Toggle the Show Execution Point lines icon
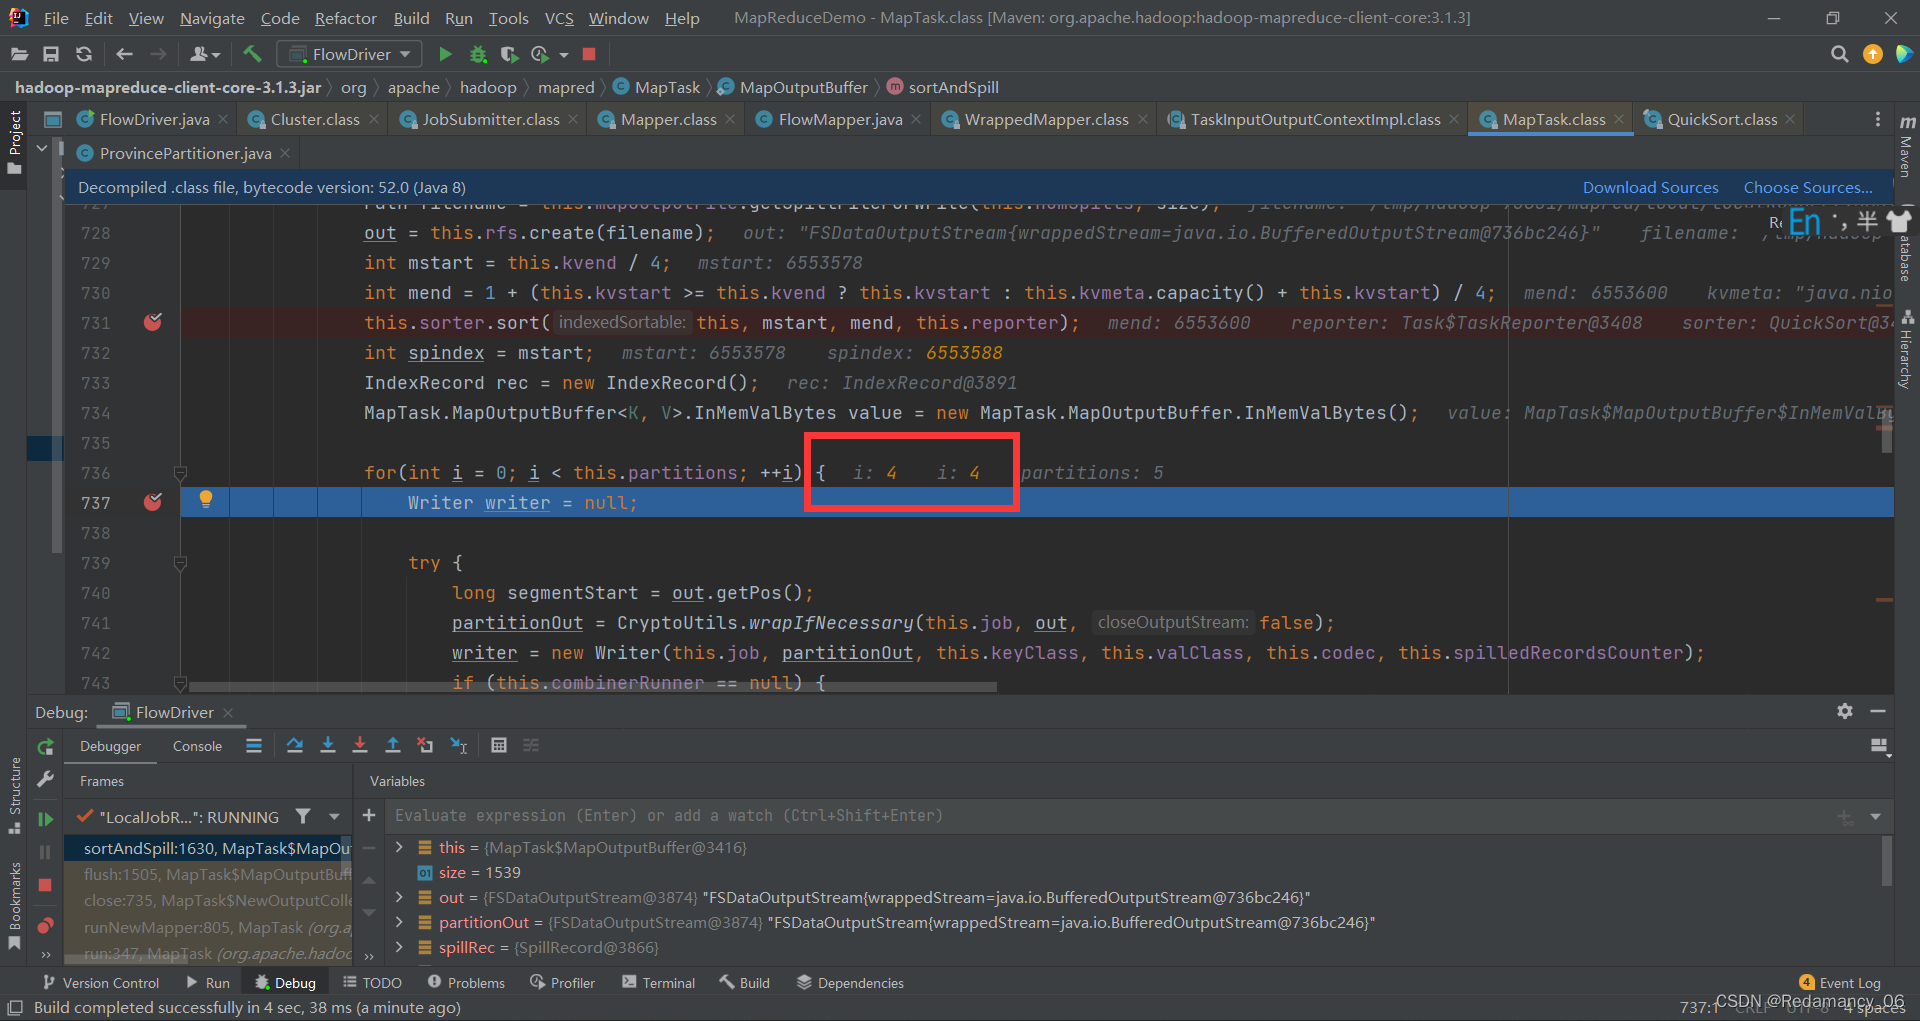Image resolution: width=1920 pixels, height=1021 pixels. [x=254, y=745]
